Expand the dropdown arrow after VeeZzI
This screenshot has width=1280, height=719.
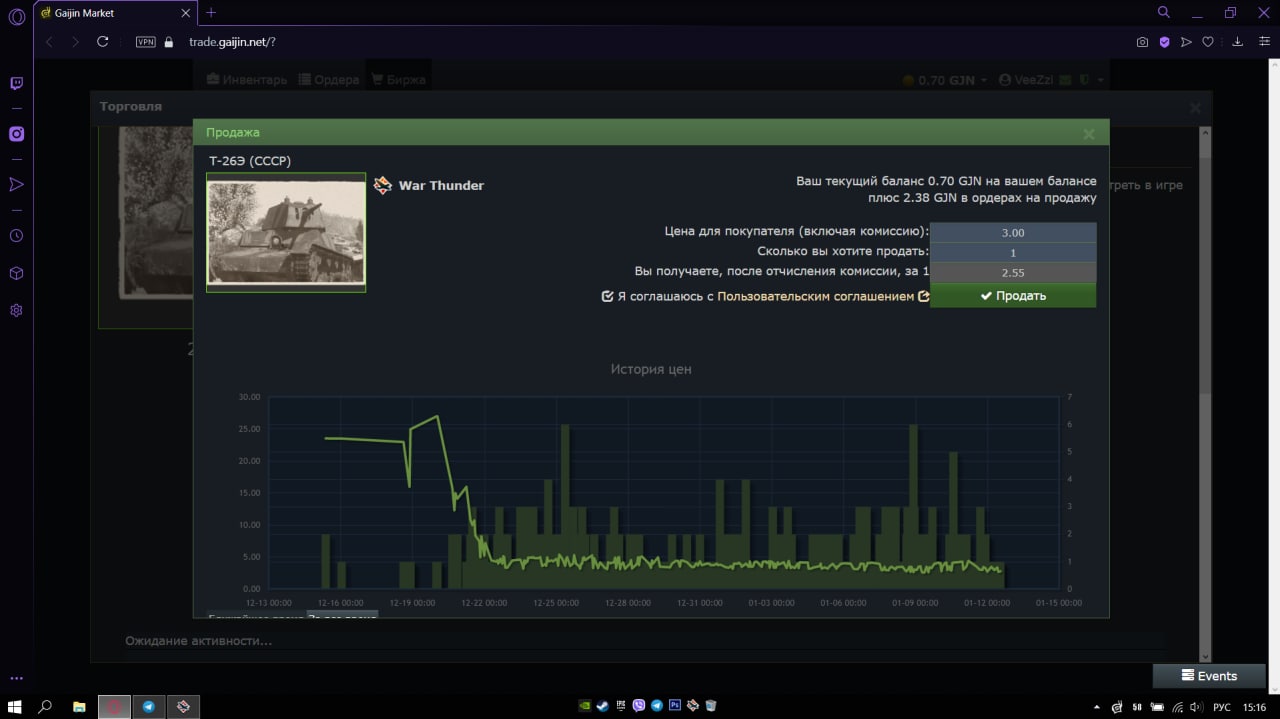pos(1101,80)
